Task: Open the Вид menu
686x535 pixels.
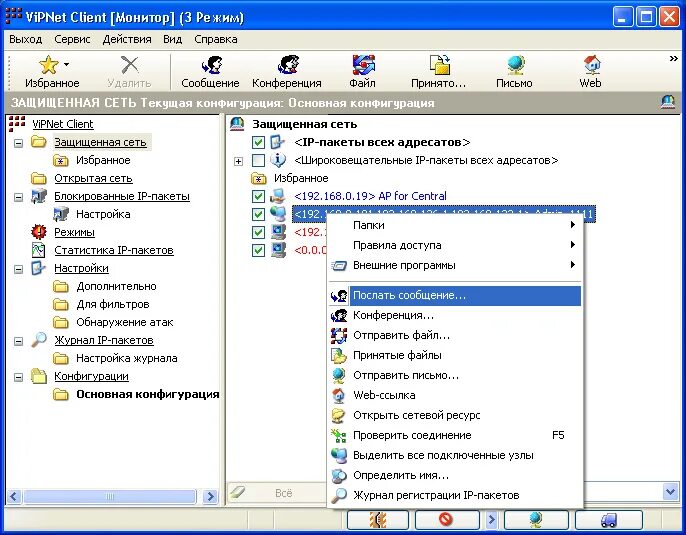Action: point(172,39)
